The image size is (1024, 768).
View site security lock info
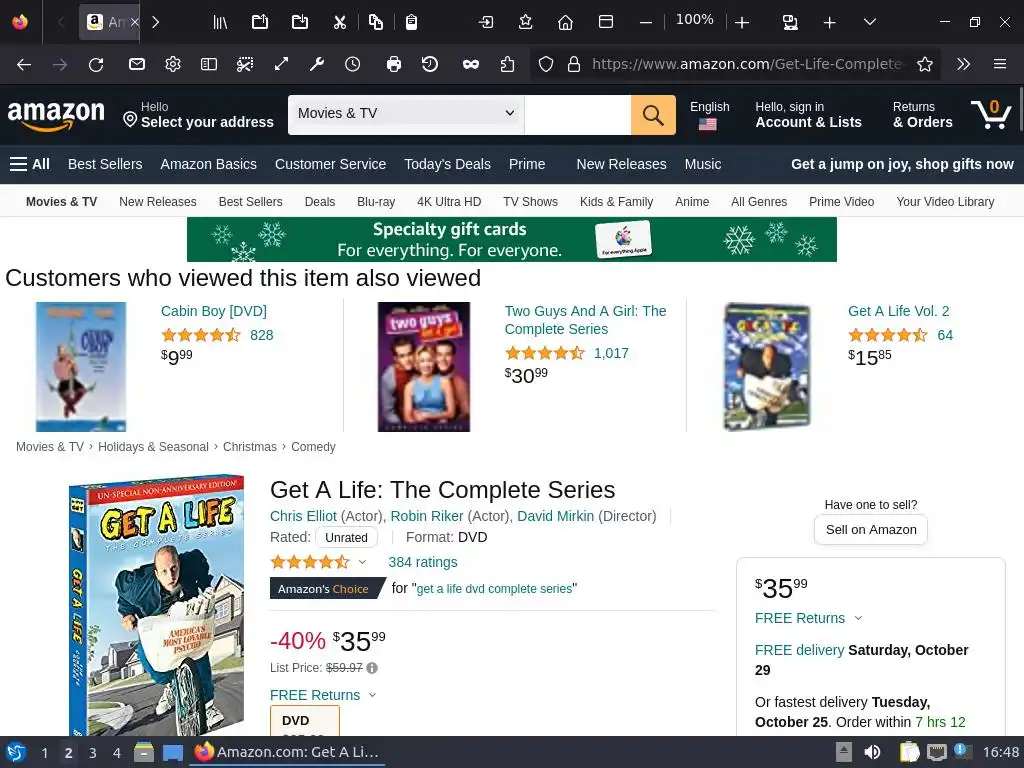tap(574, 64)
